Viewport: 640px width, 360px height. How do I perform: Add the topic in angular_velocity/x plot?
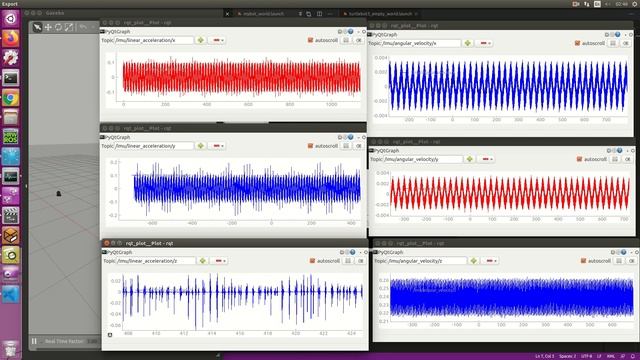pyautogui.click(x=468, y=43)
